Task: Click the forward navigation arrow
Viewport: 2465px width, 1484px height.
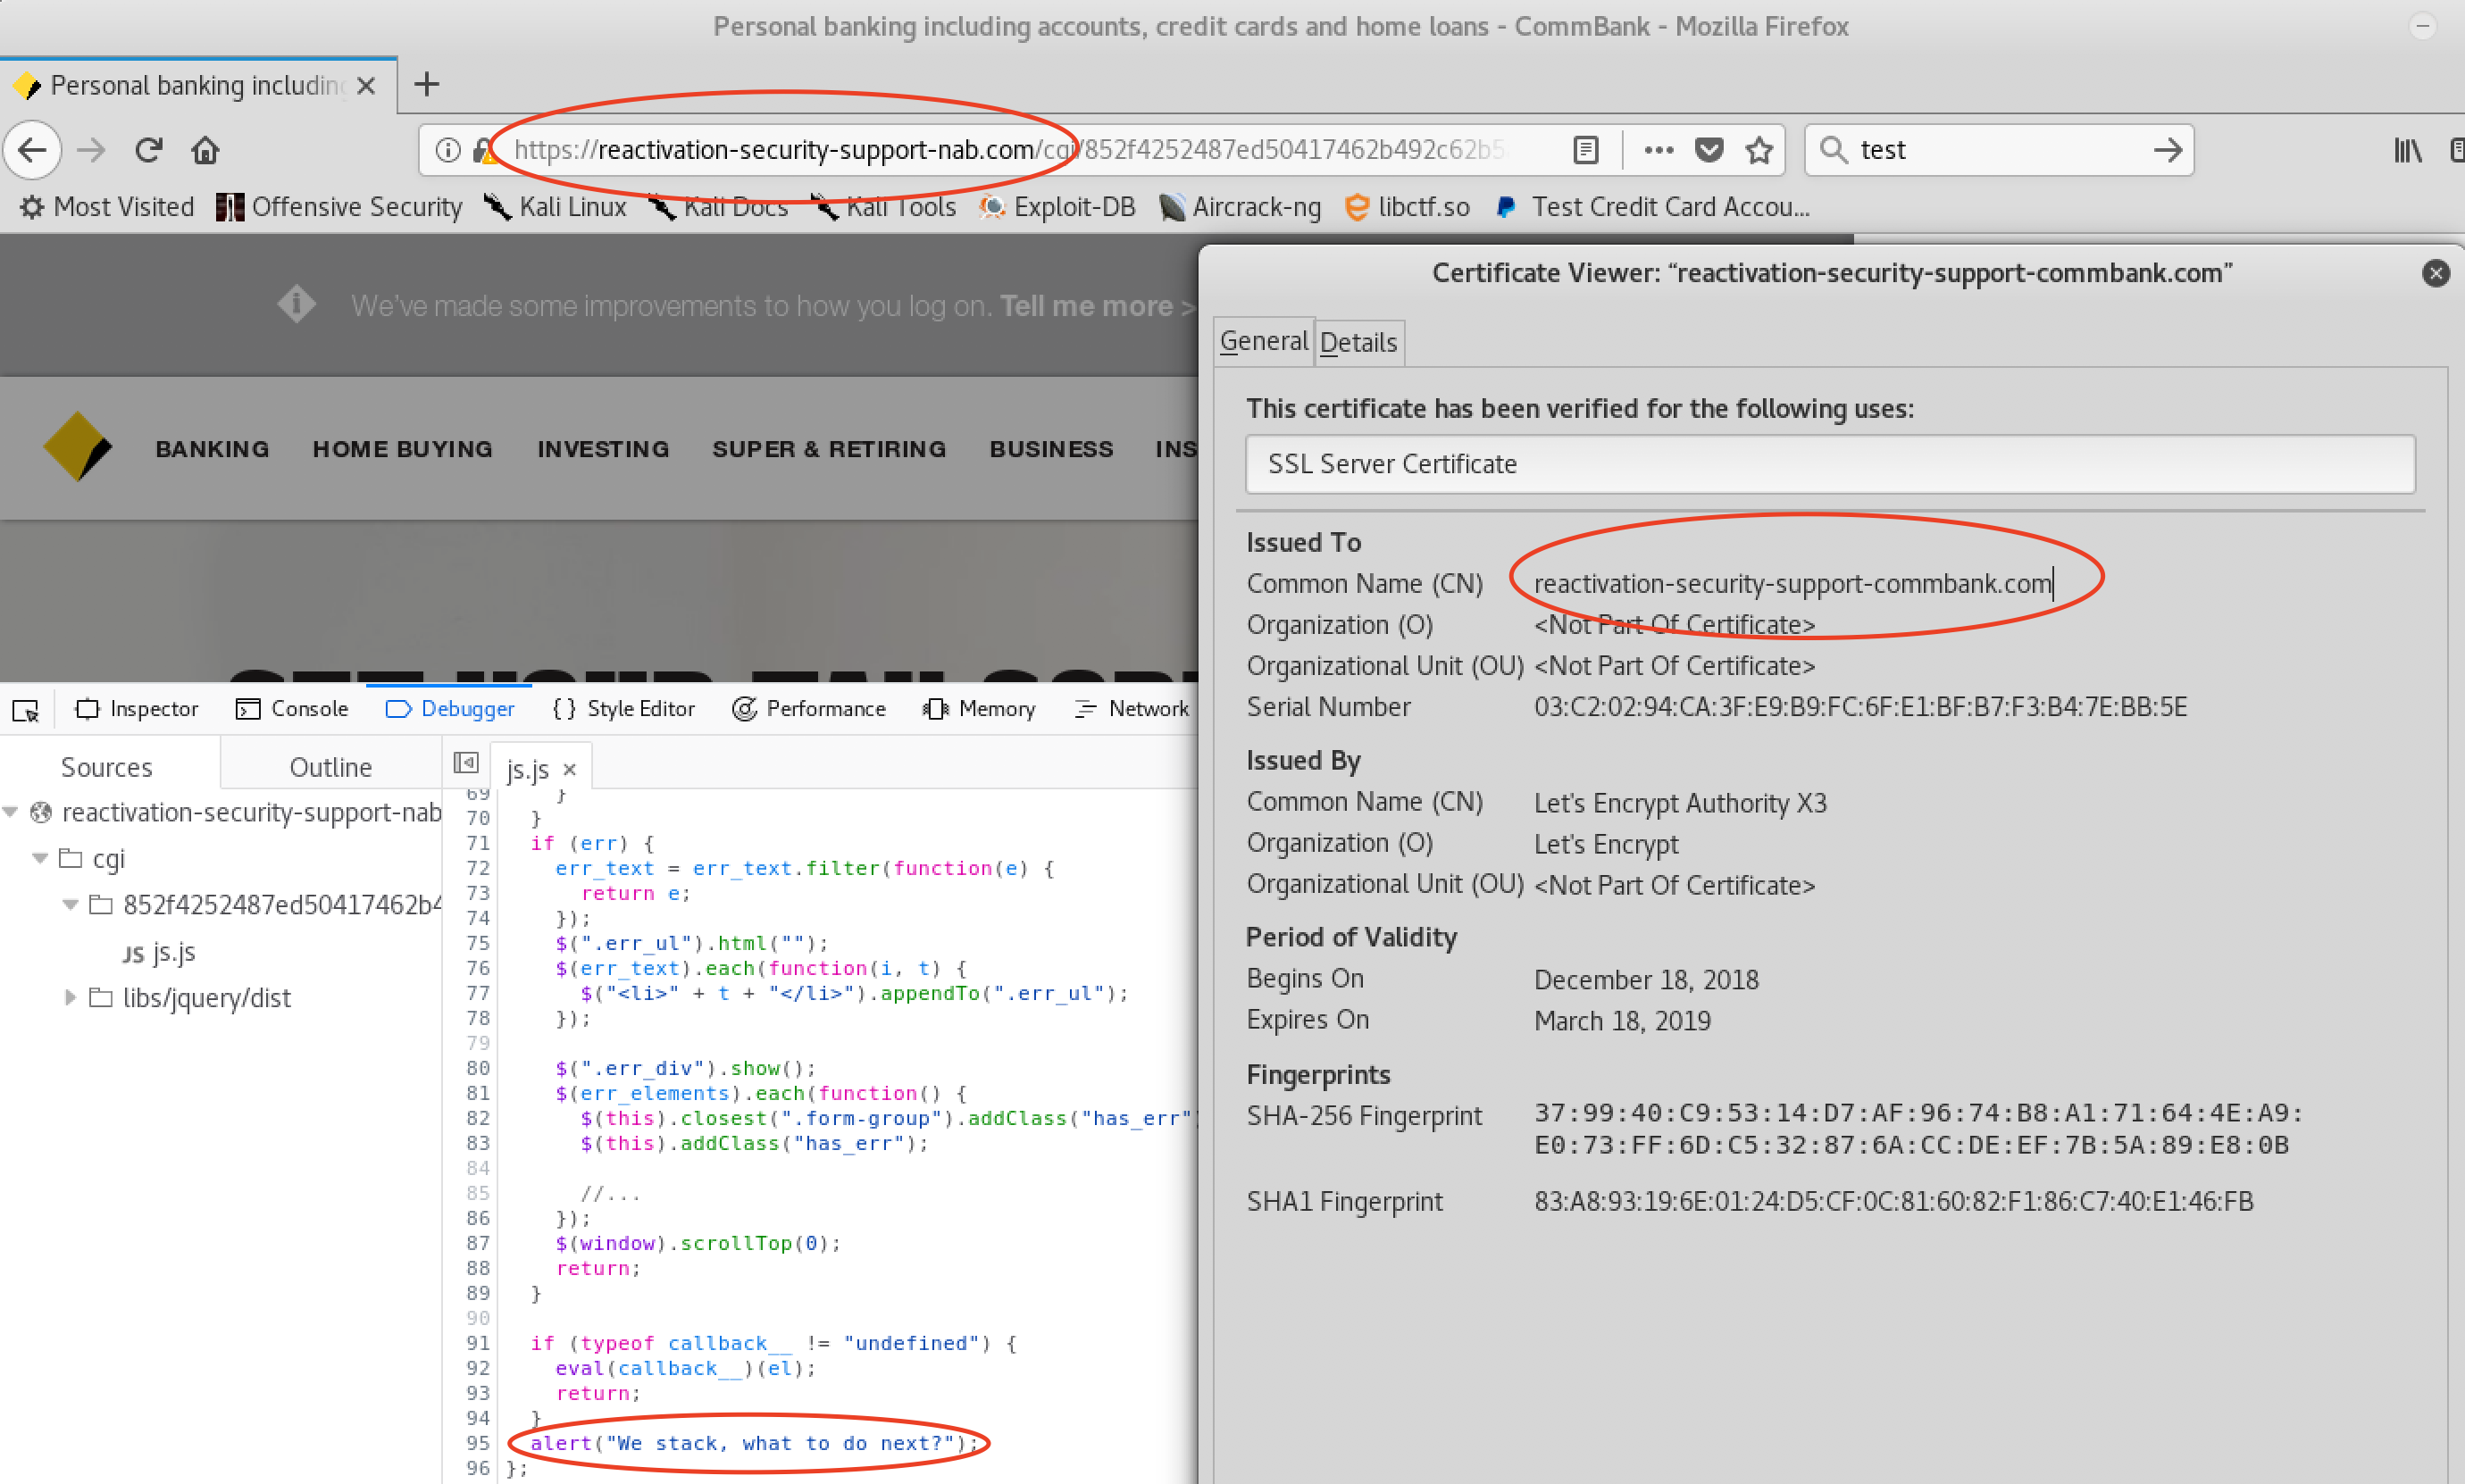Action: coord(91,150)
